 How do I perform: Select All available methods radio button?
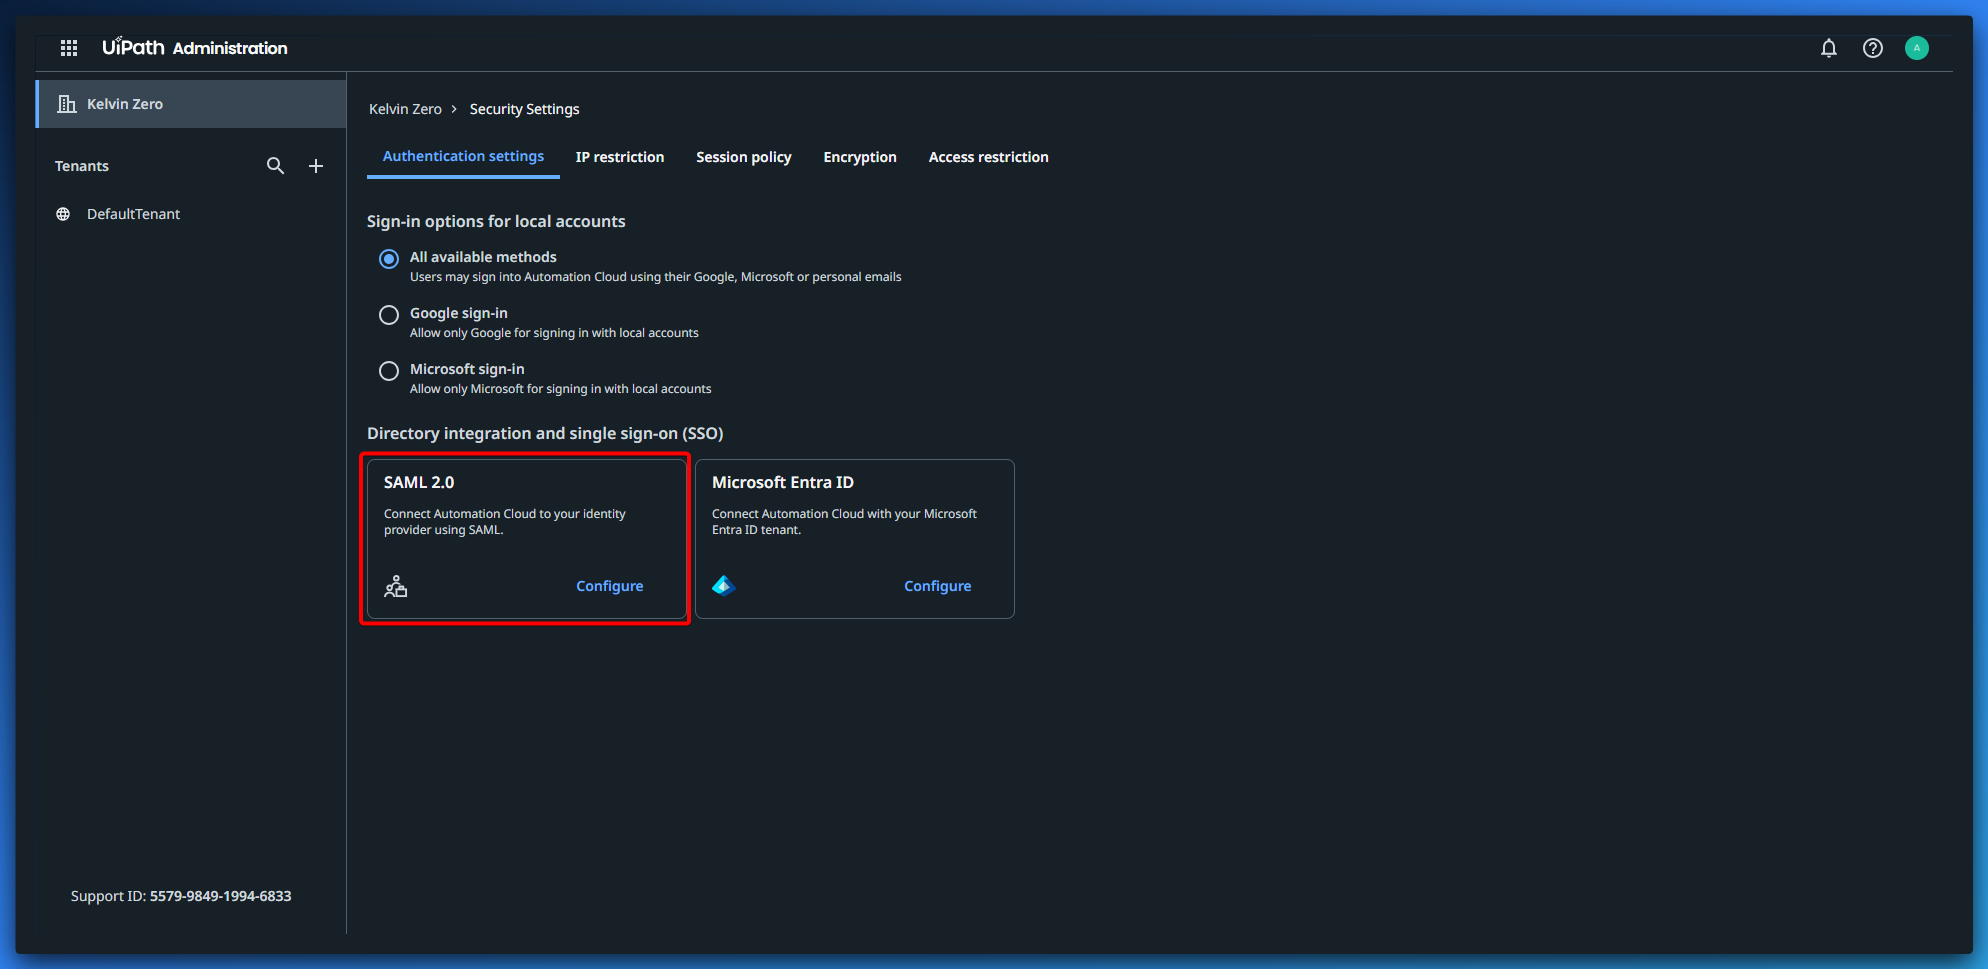389,259
